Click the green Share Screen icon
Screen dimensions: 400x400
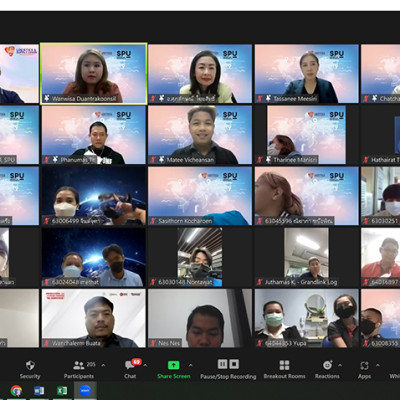173,365
